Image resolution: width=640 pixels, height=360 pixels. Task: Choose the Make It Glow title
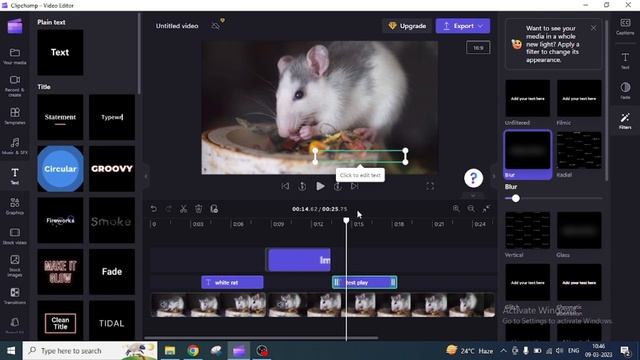[60, 272]
